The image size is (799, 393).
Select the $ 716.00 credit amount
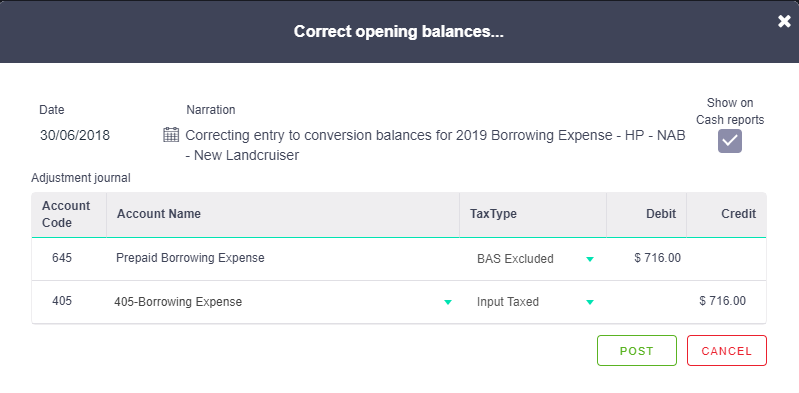(x=723, y=301)
